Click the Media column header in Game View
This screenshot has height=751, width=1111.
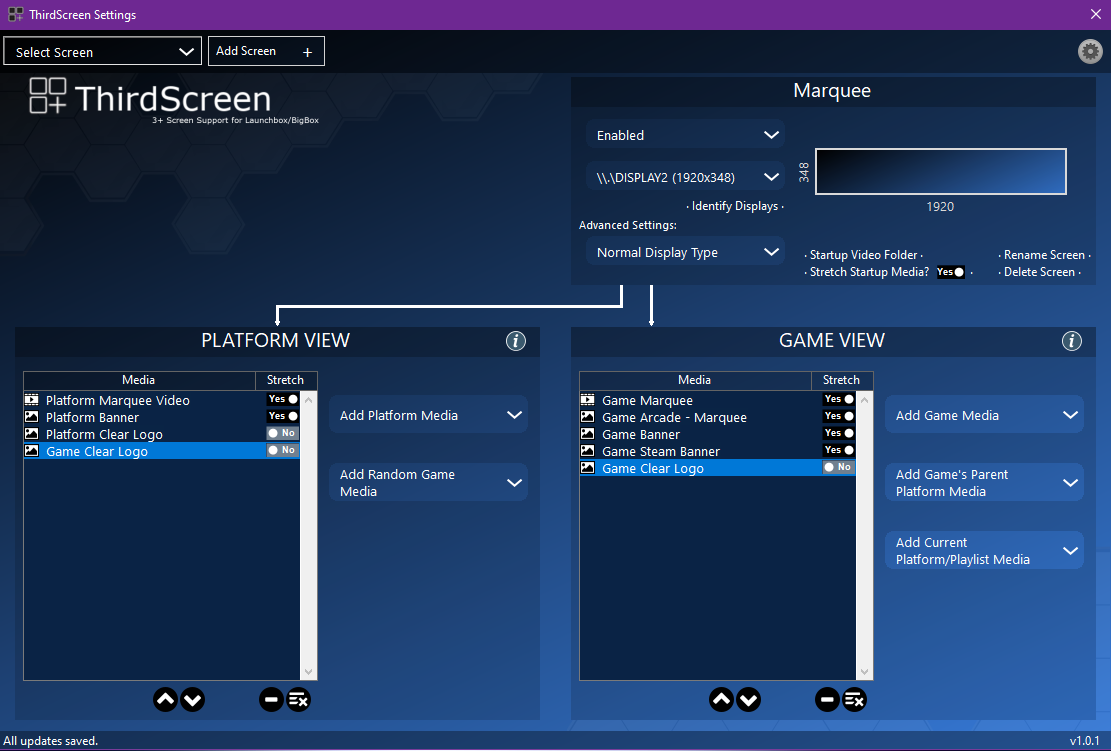pos(695,380)
